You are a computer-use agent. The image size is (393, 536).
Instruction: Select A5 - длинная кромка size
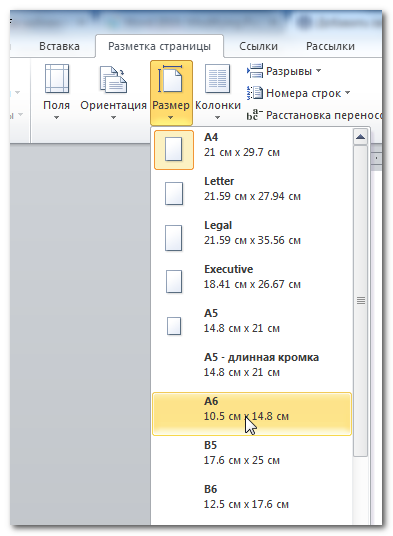coord(252,370)
